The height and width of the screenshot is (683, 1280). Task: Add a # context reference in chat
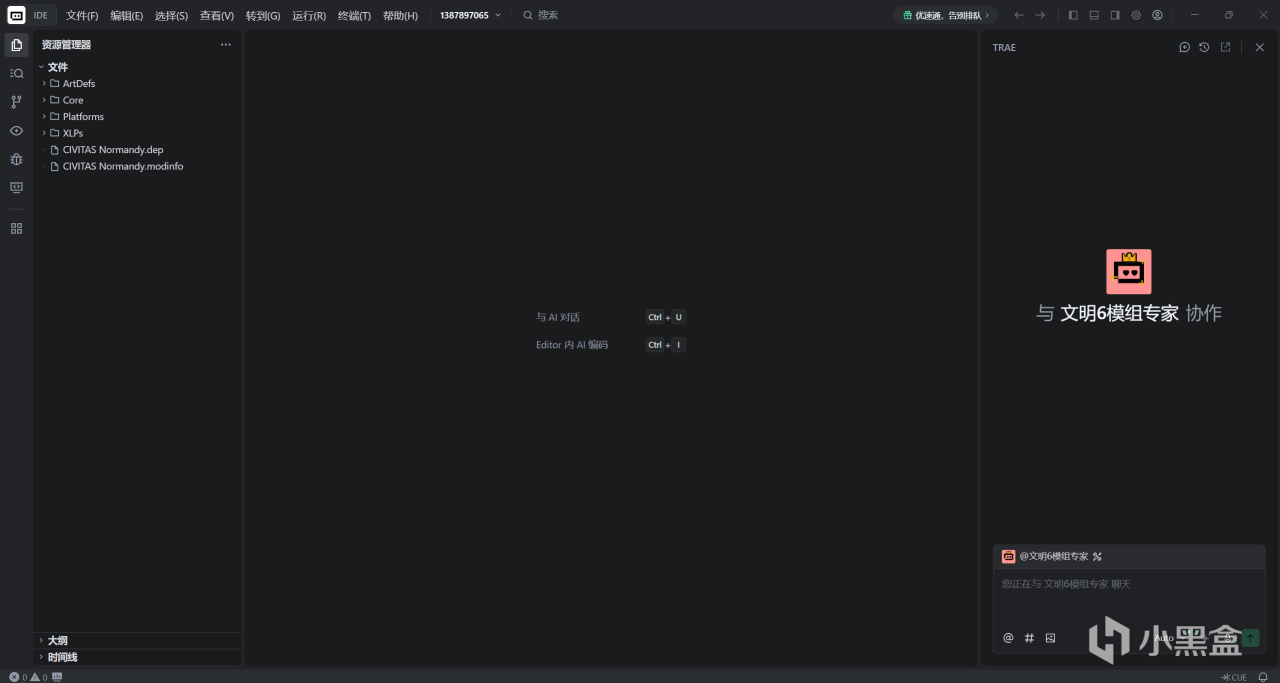(x=1029, y=638)
